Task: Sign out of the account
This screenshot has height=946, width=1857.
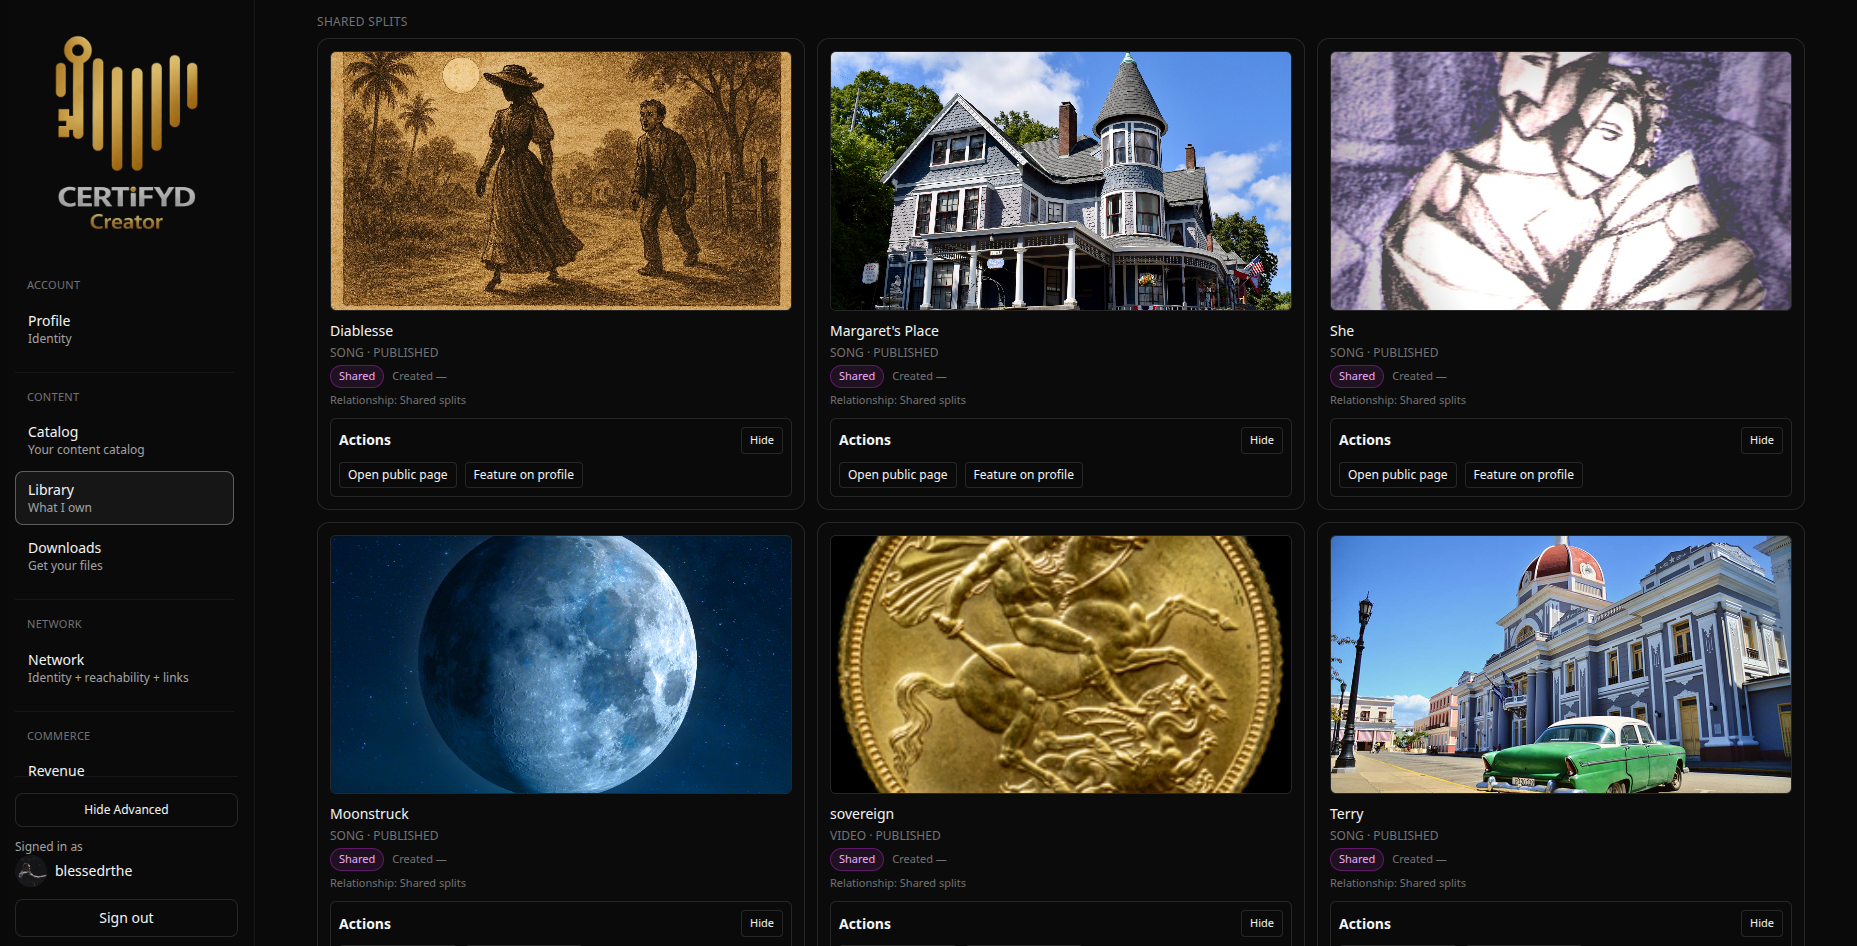Action: click(126, 918)
